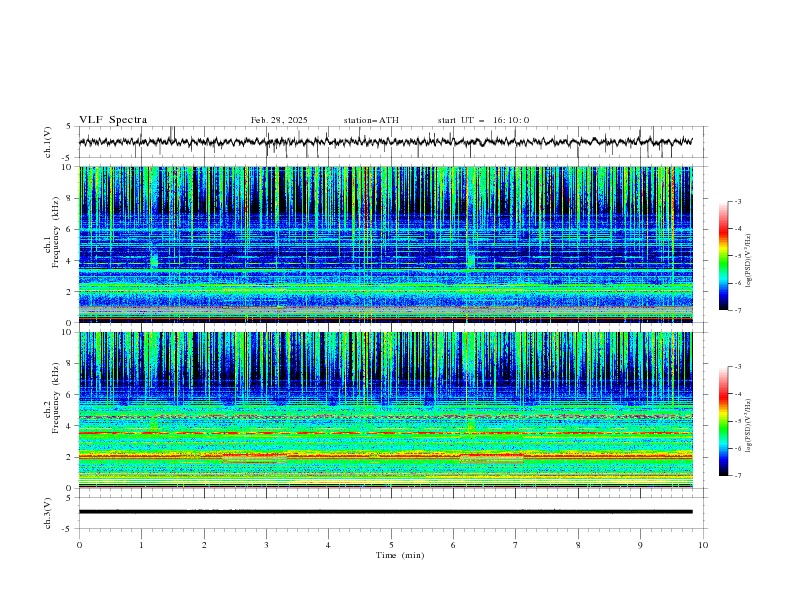Click the ch.2 colorbar "log(PSD)(V²/Hz)" label

(x=748, y=426)
